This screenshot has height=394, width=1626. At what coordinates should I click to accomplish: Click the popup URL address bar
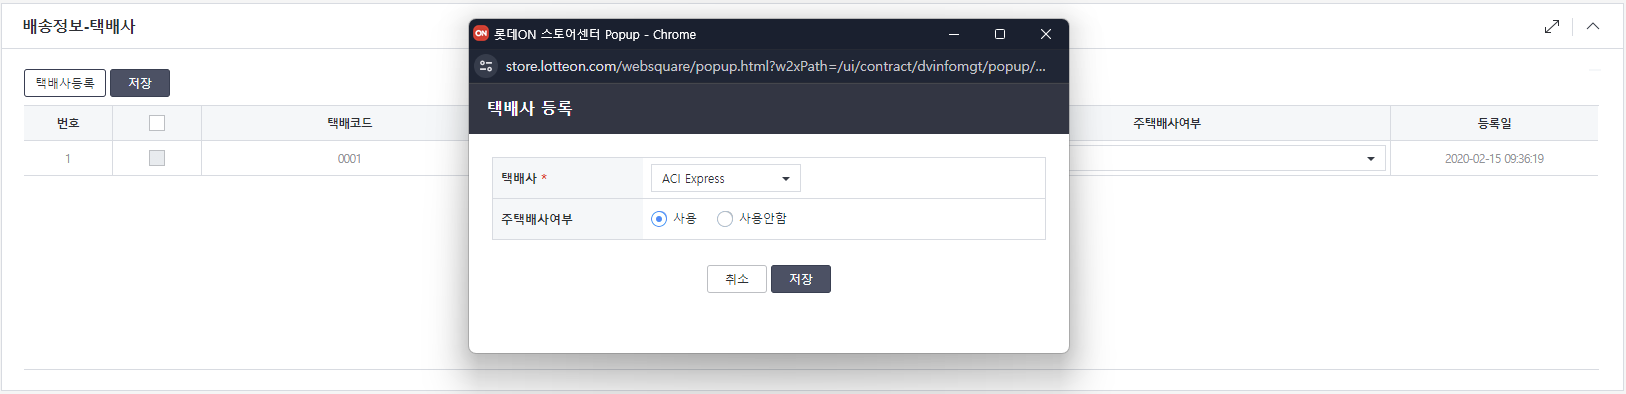(x=775, y=66)
